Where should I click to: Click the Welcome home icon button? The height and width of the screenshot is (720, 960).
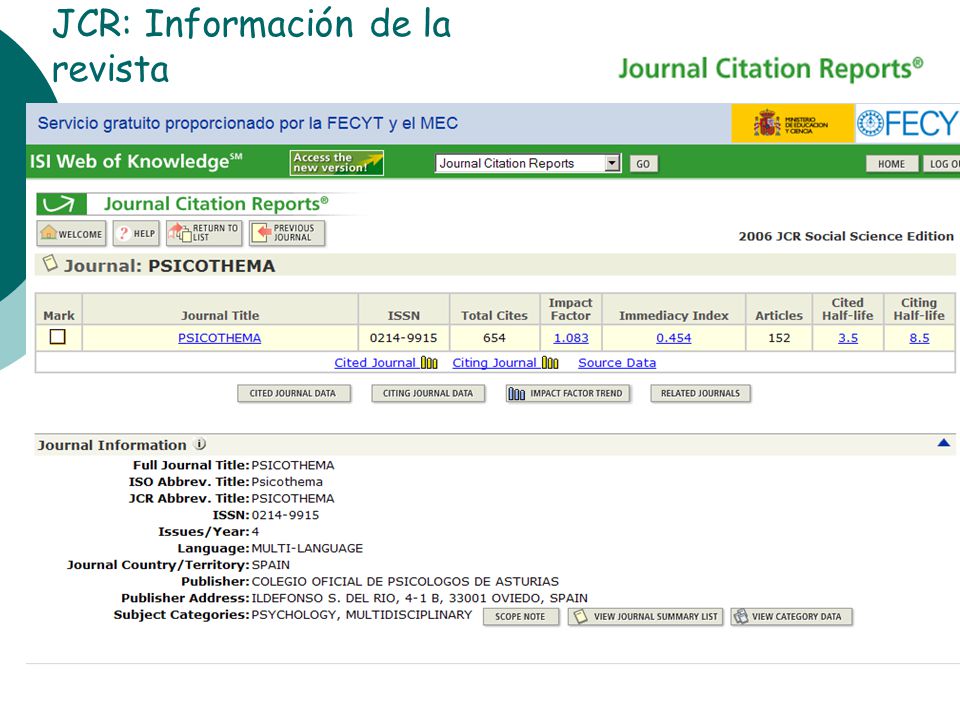tap(71, 234)
